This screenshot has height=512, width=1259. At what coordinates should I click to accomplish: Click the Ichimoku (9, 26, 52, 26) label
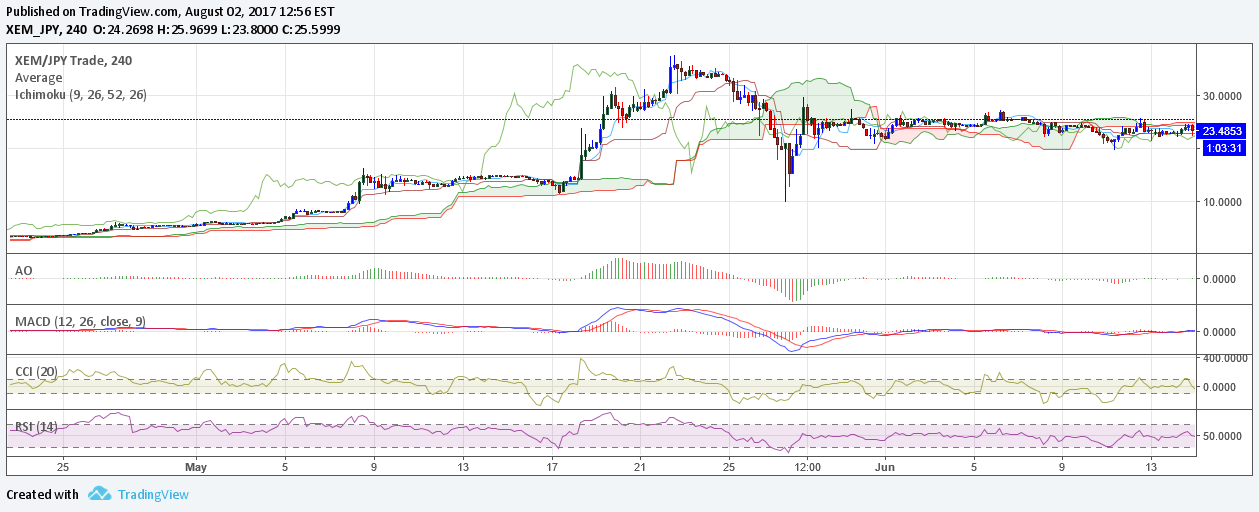(81, 95)
